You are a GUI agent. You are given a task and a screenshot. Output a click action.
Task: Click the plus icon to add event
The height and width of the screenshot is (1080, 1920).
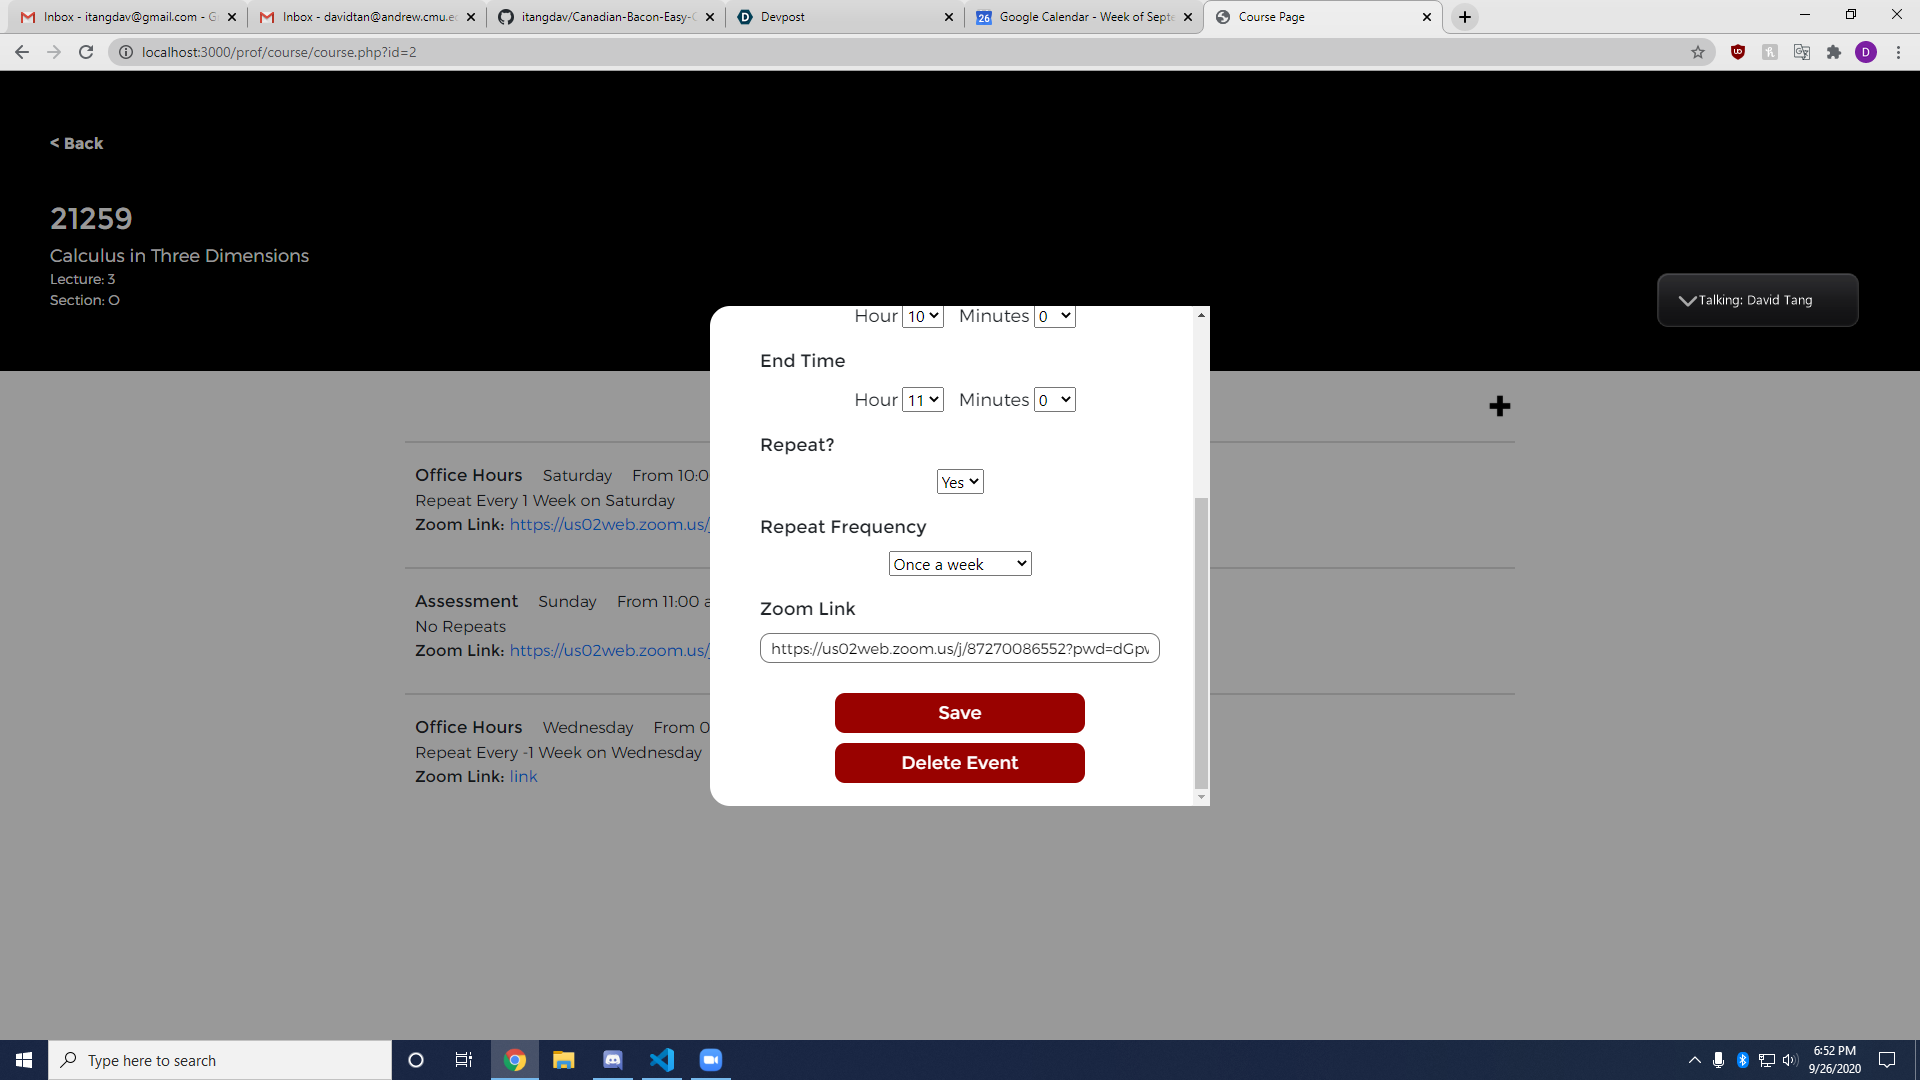coord(1499,406)
